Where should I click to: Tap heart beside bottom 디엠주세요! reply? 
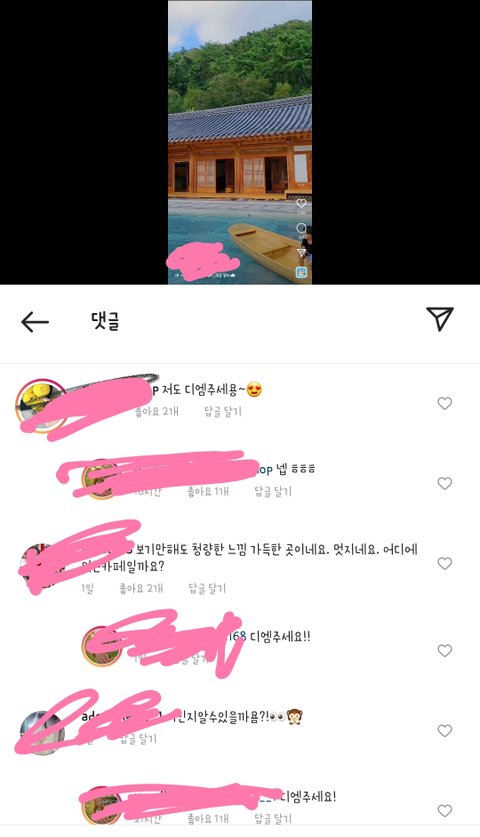click(x=445, y=811)
